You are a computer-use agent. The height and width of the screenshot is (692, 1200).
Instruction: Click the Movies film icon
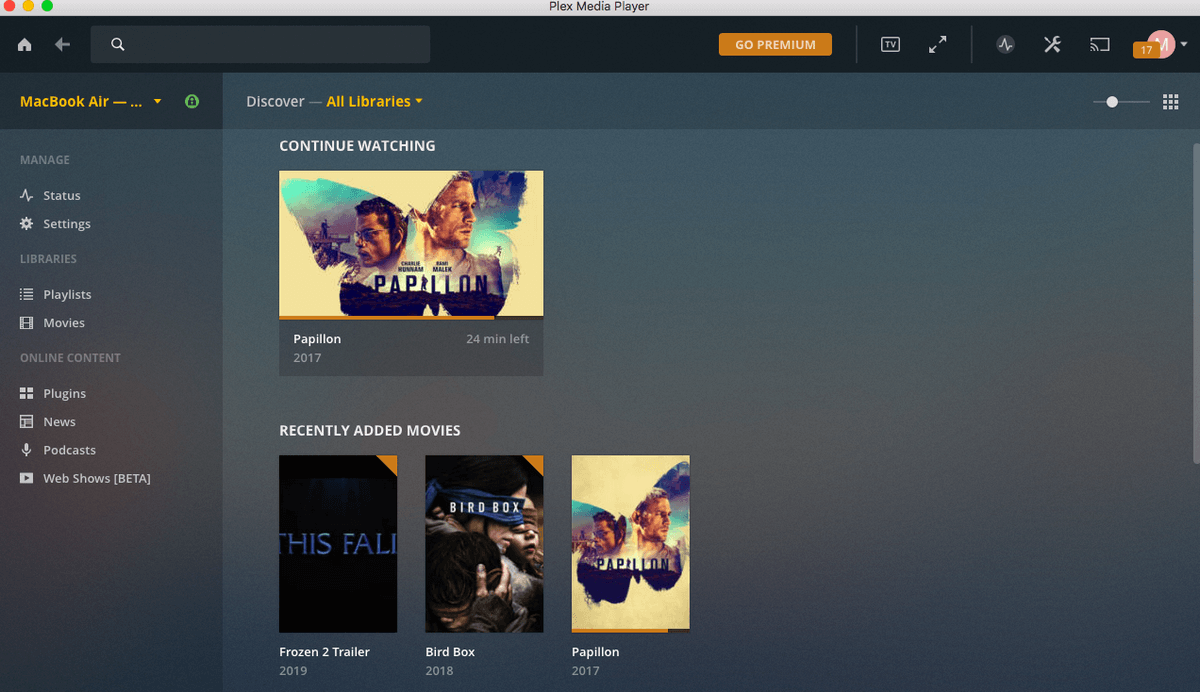point(27,323)
